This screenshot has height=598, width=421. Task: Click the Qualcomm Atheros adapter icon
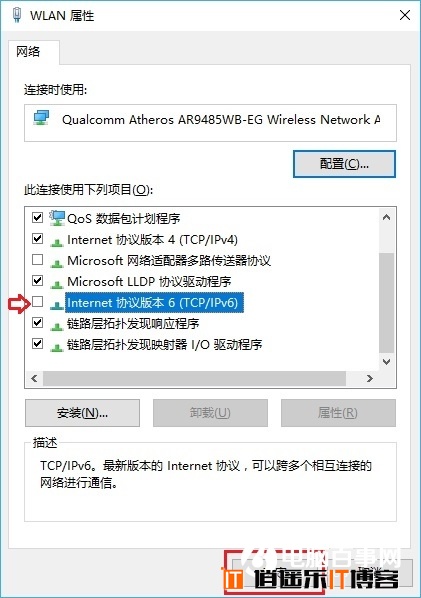[x=41, y=118]
